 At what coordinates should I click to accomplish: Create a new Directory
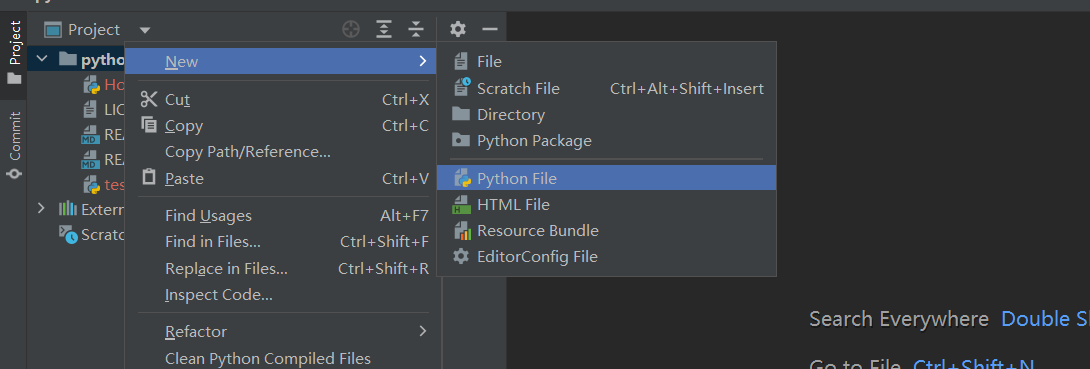[x=606, y=115]
